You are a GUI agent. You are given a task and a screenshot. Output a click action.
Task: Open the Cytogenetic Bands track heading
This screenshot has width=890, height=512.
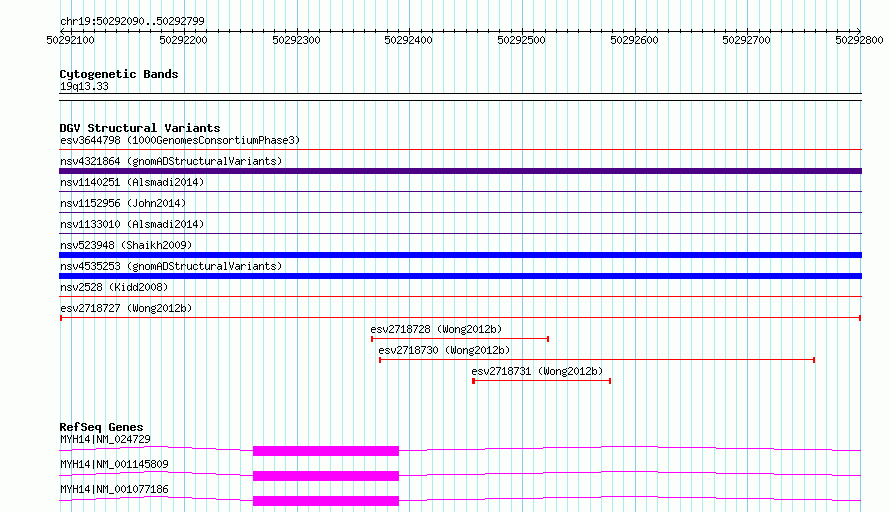[x=119, y=74]
